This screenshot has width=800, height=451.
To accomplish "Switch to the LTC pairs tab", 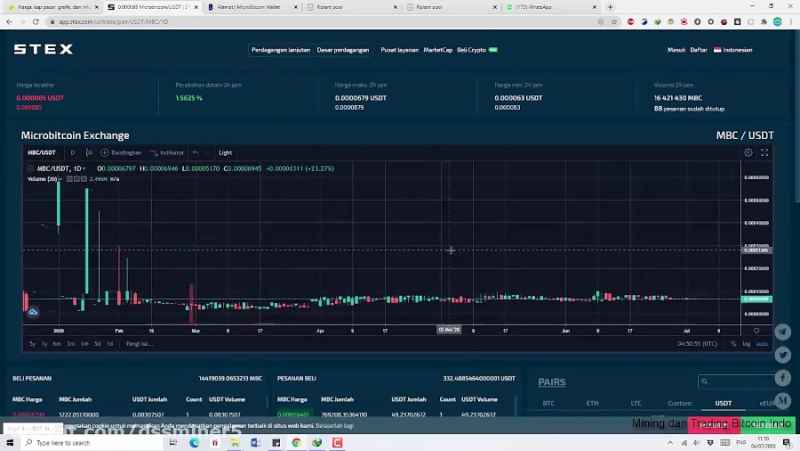I will [636, 403].
